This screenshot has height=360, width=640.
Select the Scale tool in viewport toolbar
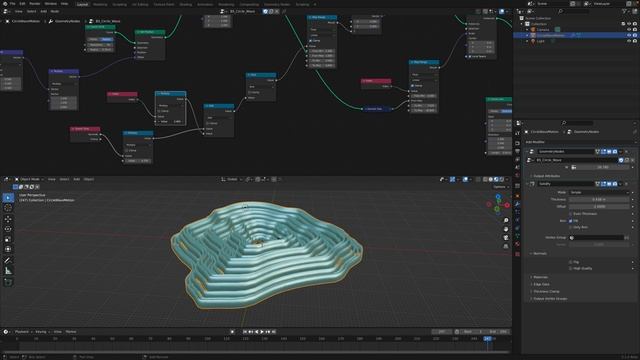tap(8, 239)
